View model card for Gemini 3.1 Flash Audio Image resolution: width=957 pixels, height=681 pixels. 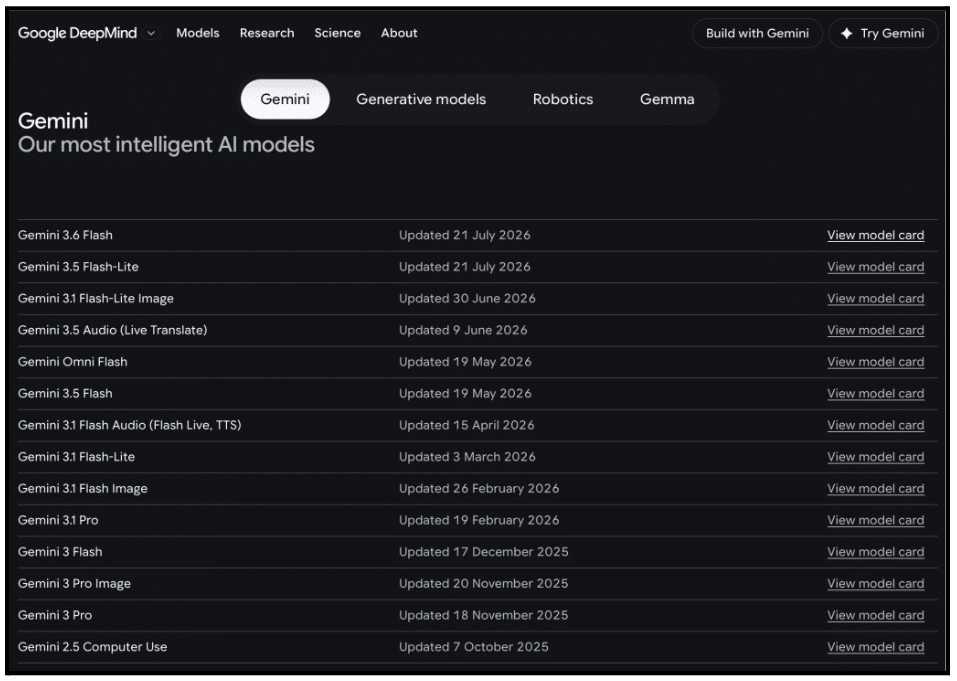[876, 425]
